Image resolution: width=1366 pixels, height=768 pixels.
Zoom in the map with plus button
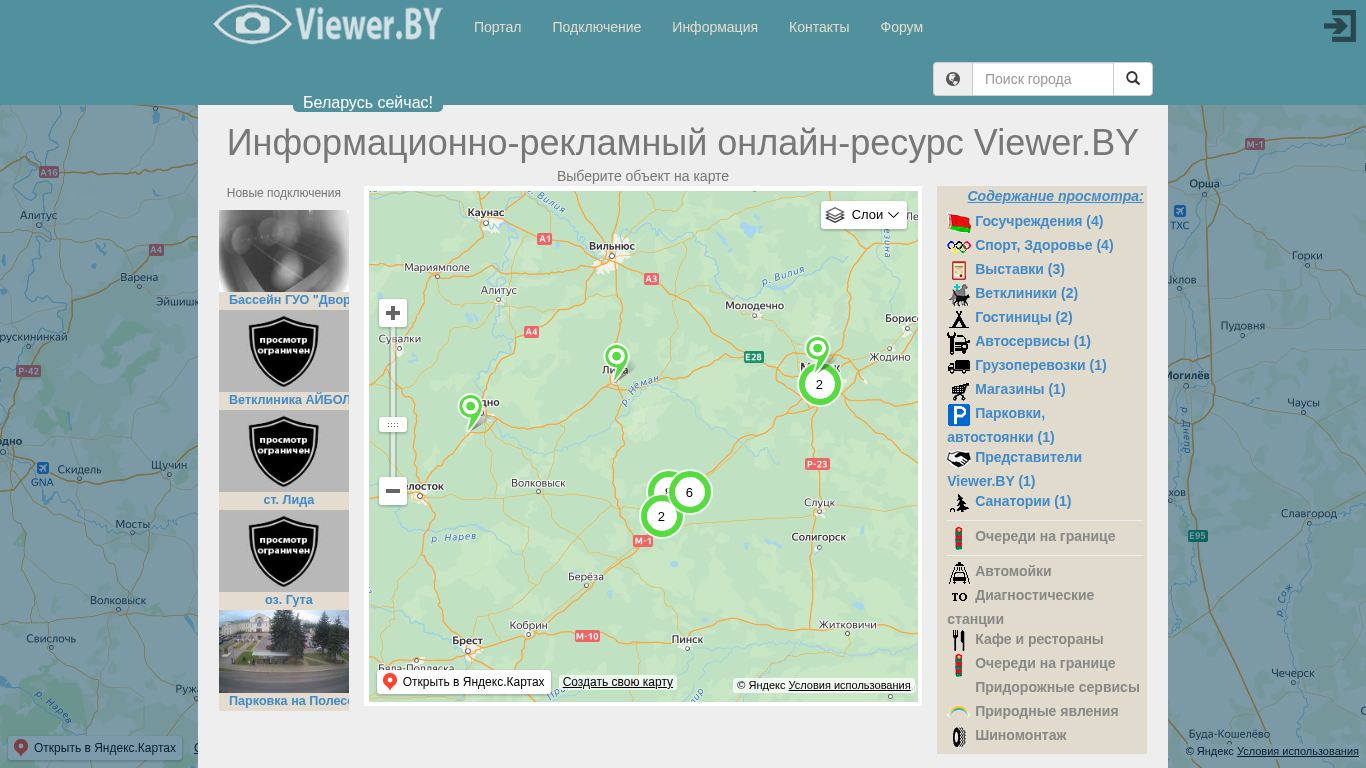pos(393,313)
